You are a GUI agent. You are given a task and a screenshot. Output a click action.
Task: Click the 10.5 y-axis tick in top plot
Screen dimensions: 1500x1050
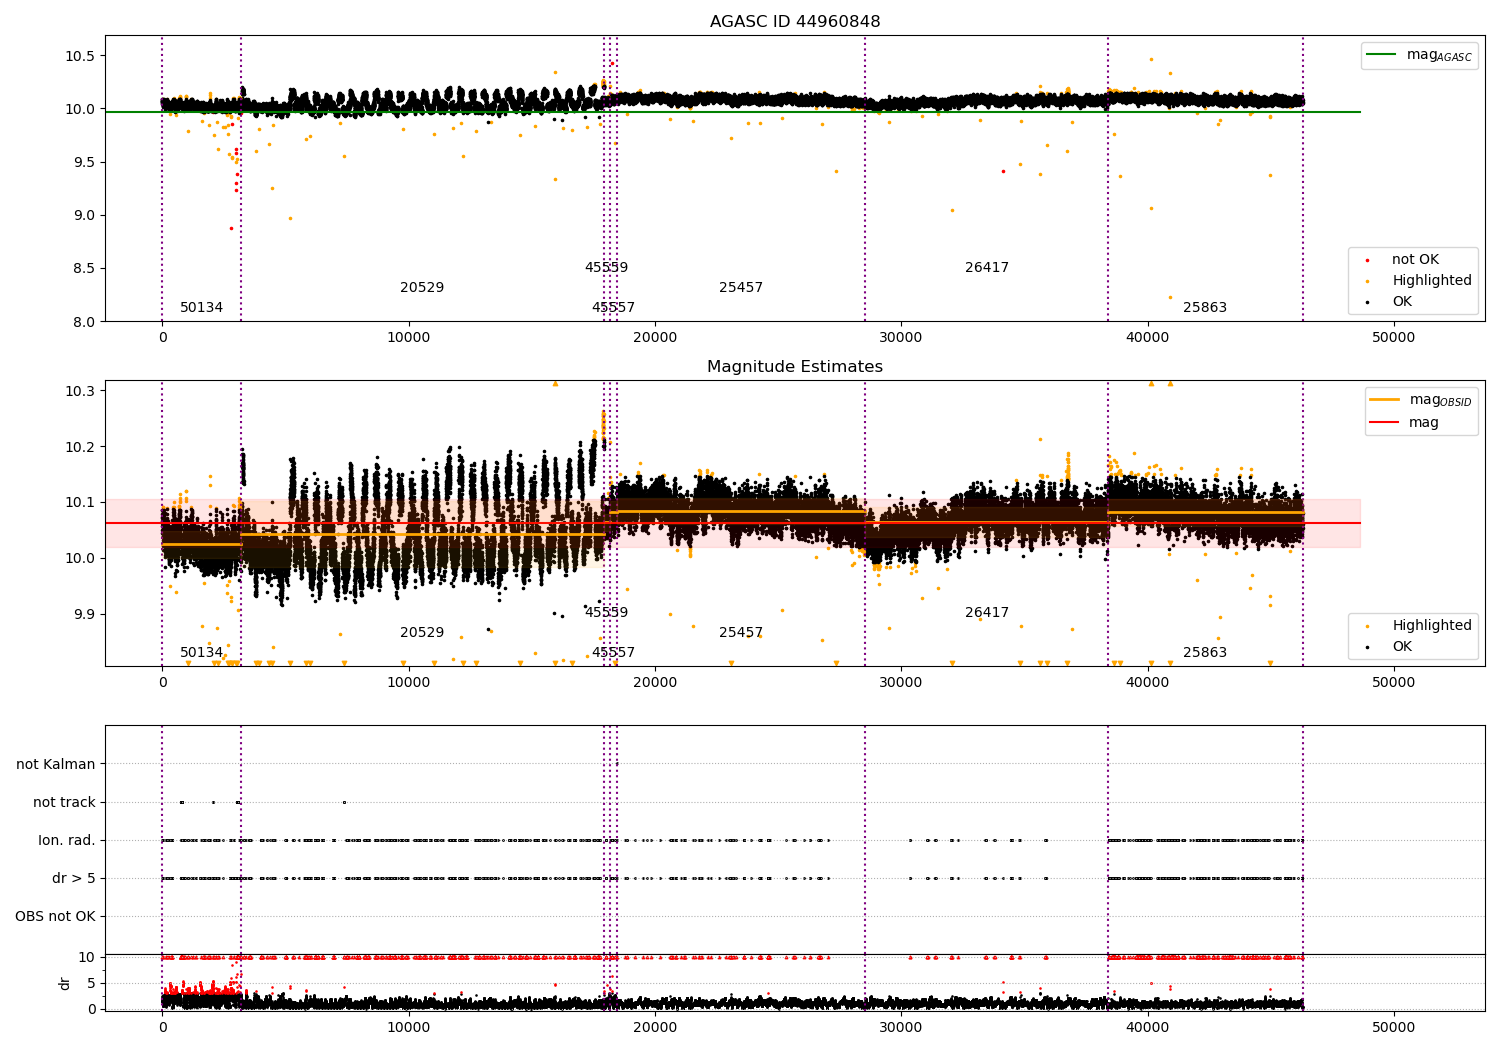point(79,56)
